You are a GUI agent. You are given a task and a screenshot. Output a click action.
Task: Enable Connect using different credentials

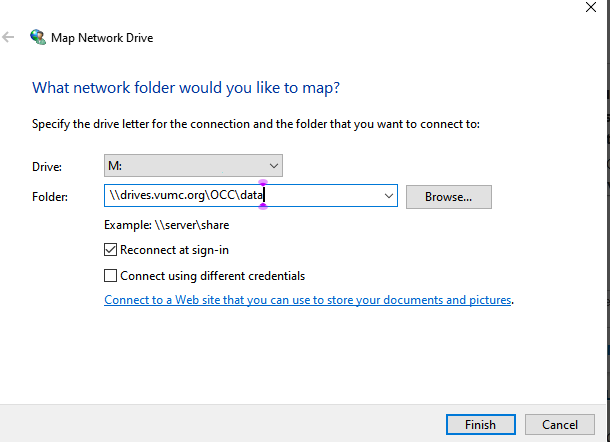click(111, 276)
